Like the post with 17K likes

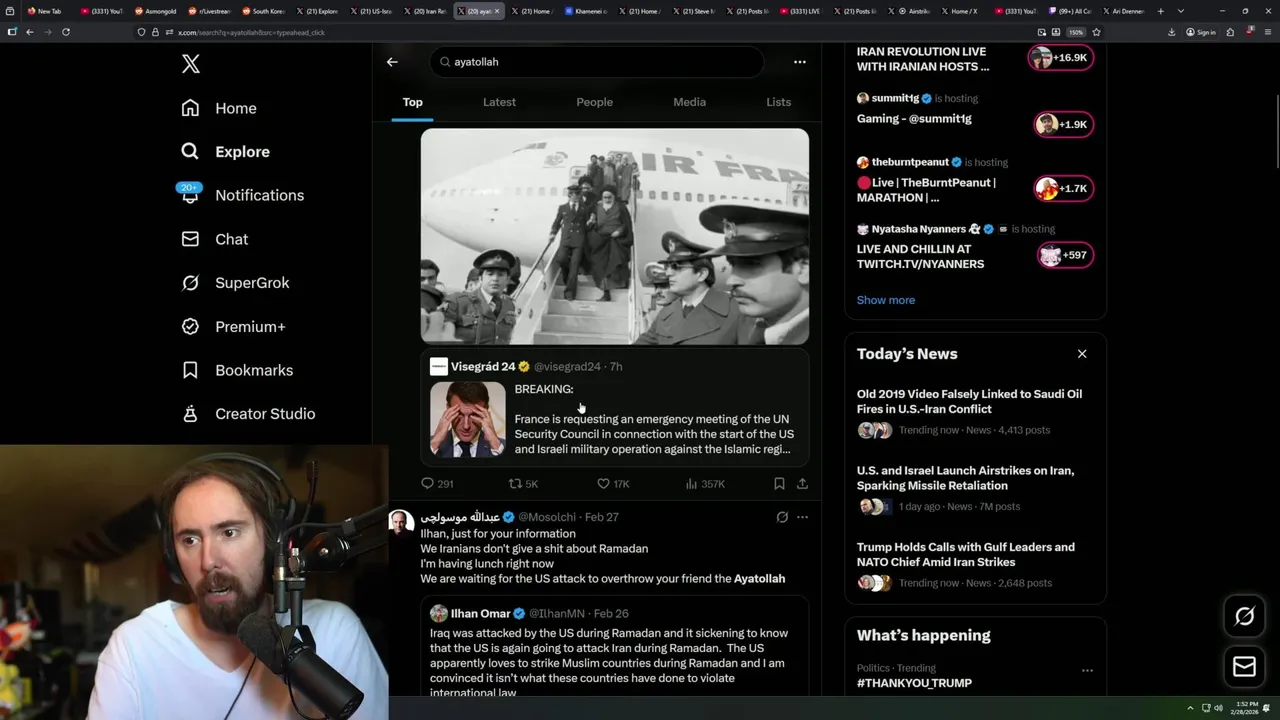point(613,484)
